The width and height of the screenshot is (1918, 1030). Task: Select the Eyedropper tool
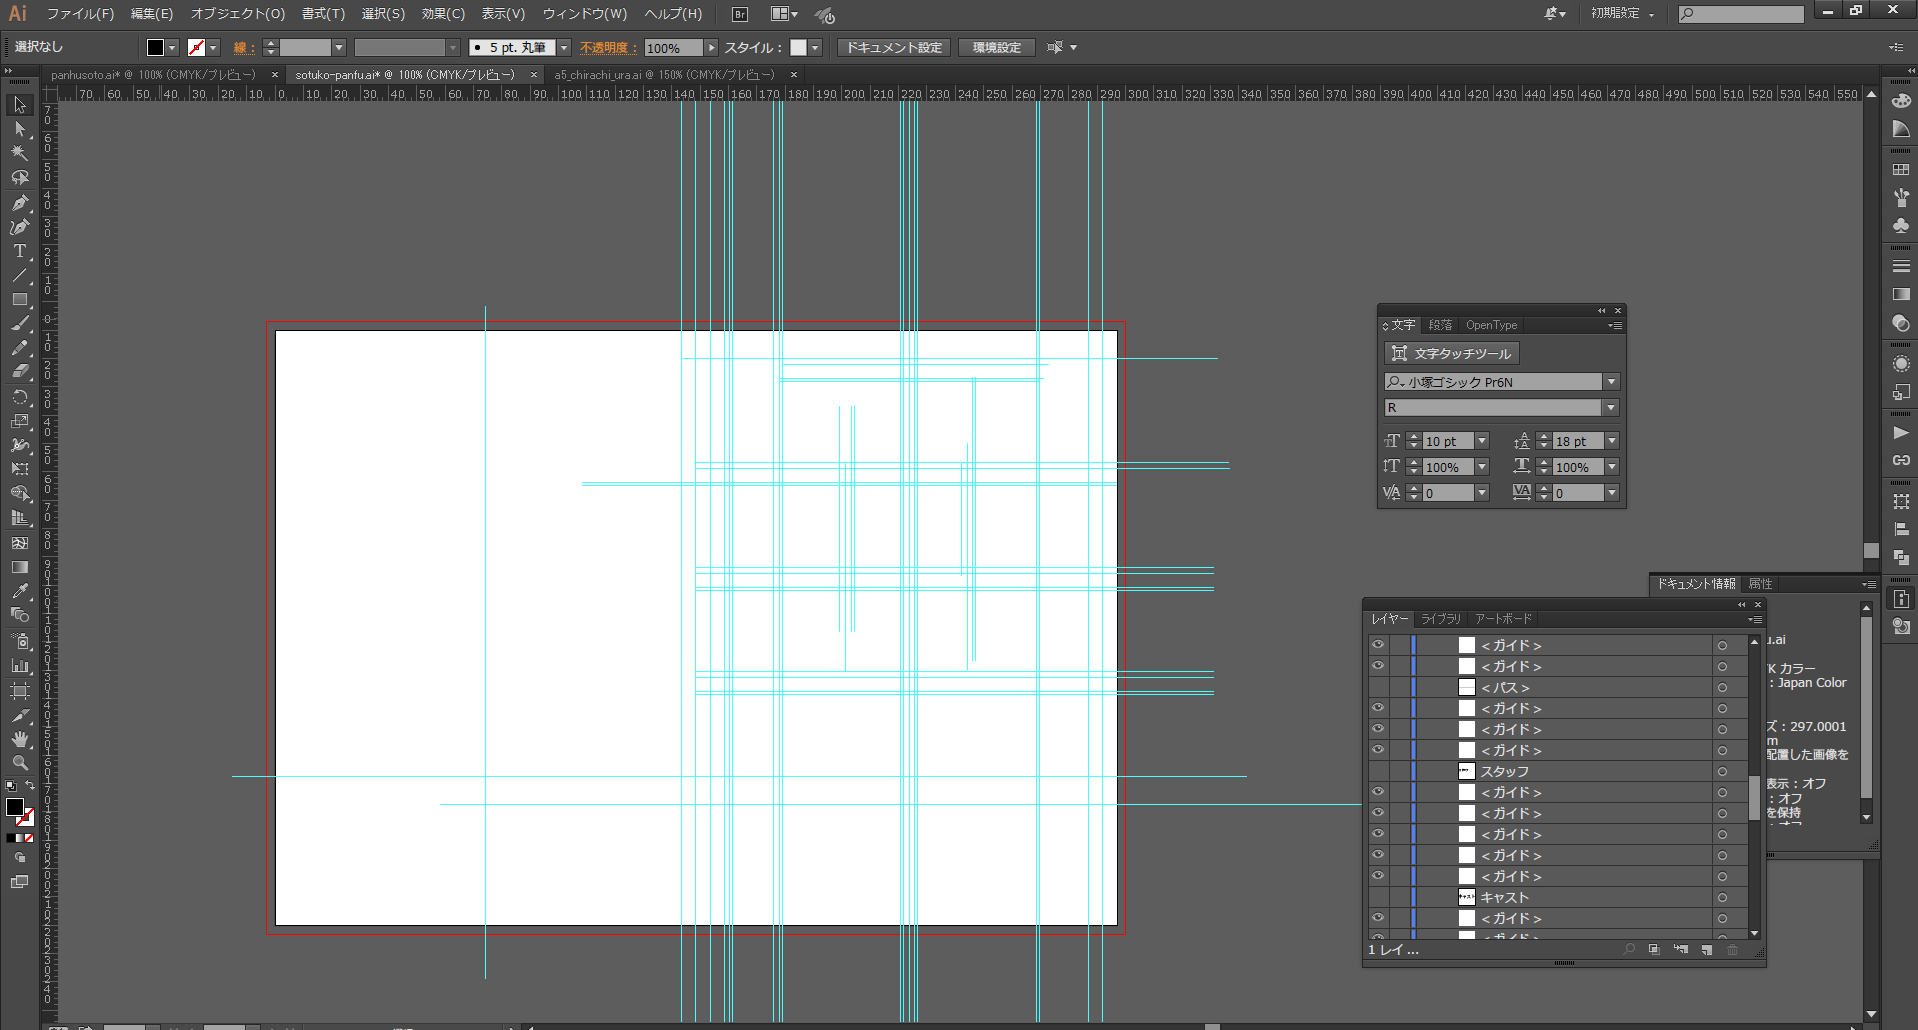click(x=19, y=591)
